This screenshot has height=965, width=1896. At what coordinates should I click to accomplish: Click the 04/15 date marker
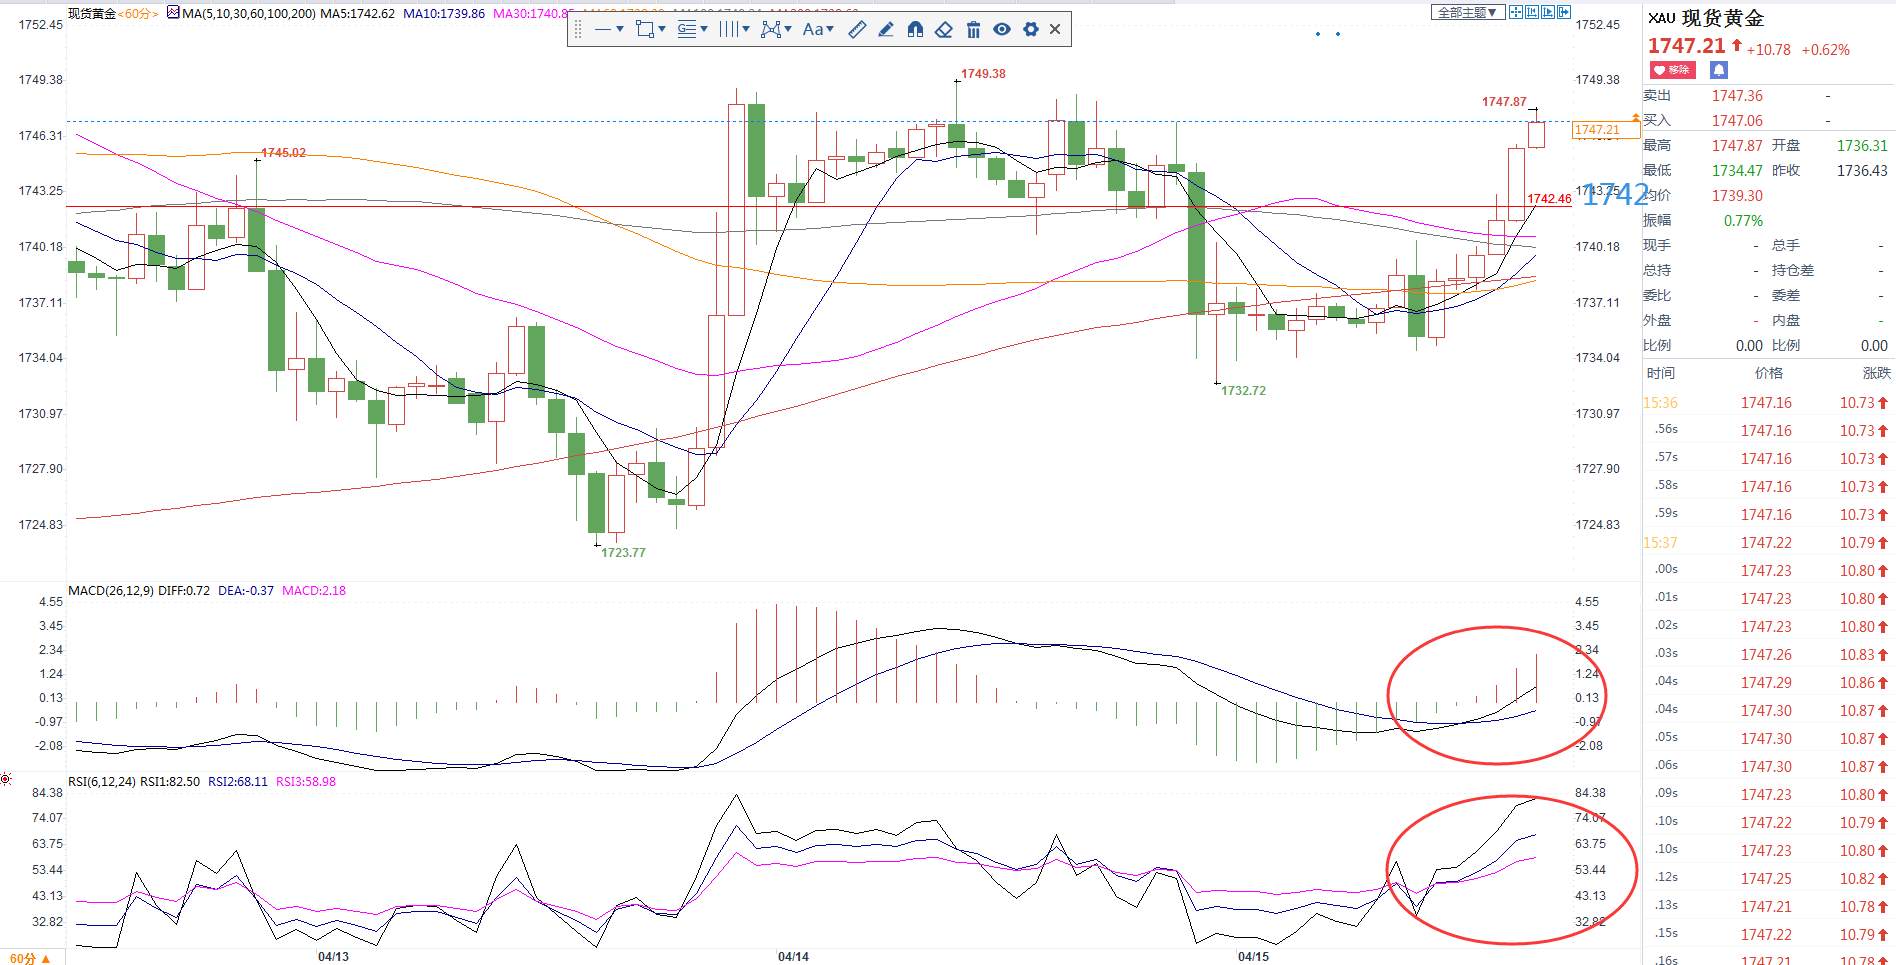tap(1253, 957)
